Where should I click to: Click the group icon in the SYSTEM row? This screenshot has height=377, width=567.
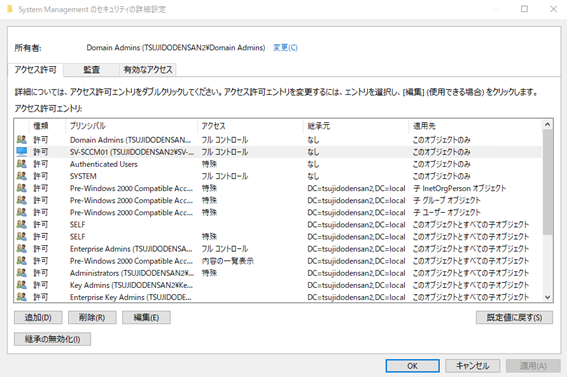[x=22, y=176]
